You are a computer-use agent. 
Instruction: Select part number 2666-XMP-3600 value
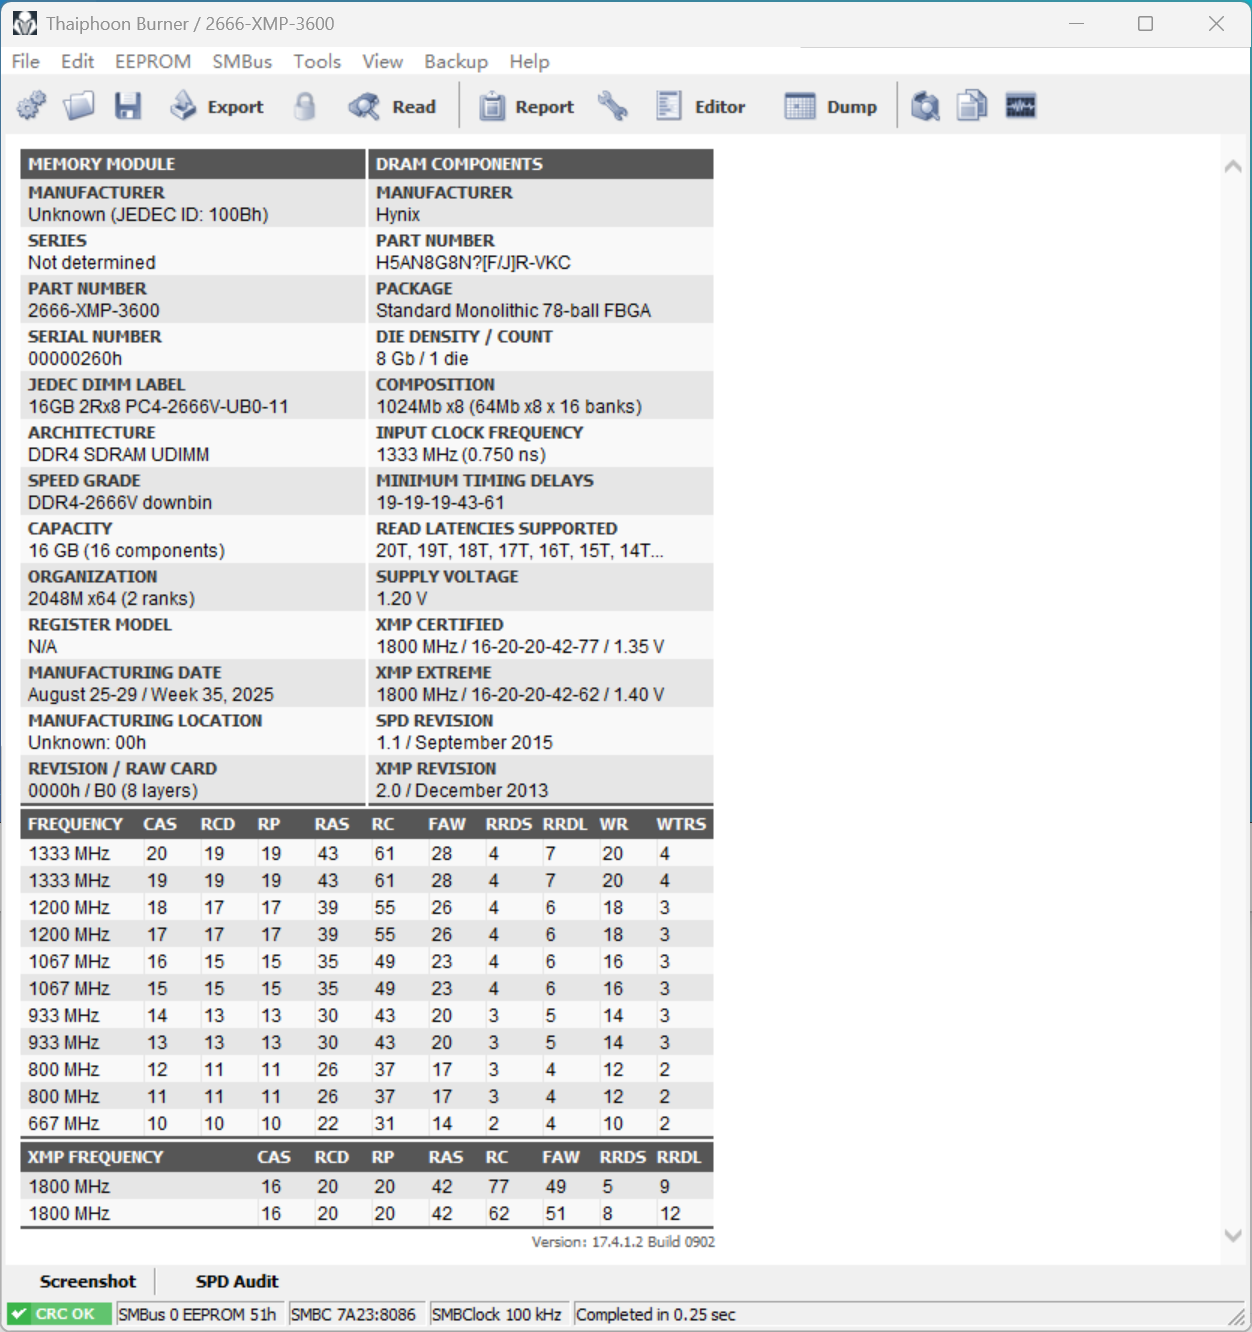tap(94, 311)
